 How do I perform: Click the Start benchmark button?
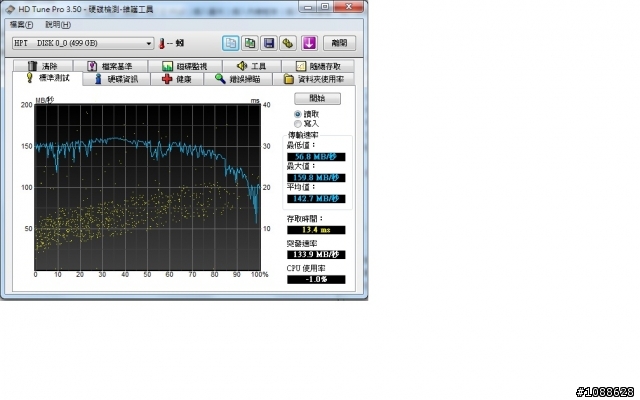317,98
